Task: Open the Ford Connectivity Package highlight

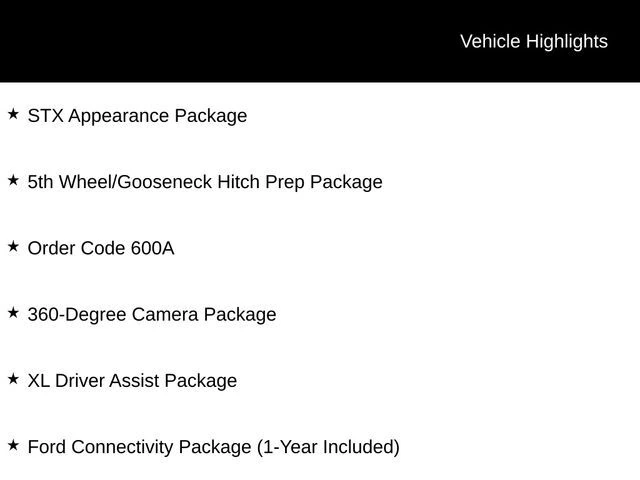Action: click(x=213, y=447)
